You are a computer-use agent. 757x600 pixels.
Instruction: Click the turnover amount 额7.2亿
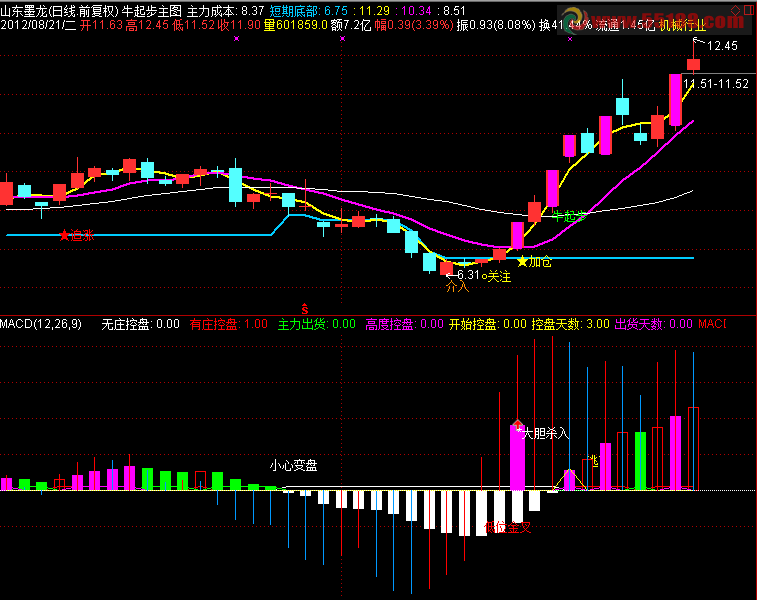pos(351,25)
